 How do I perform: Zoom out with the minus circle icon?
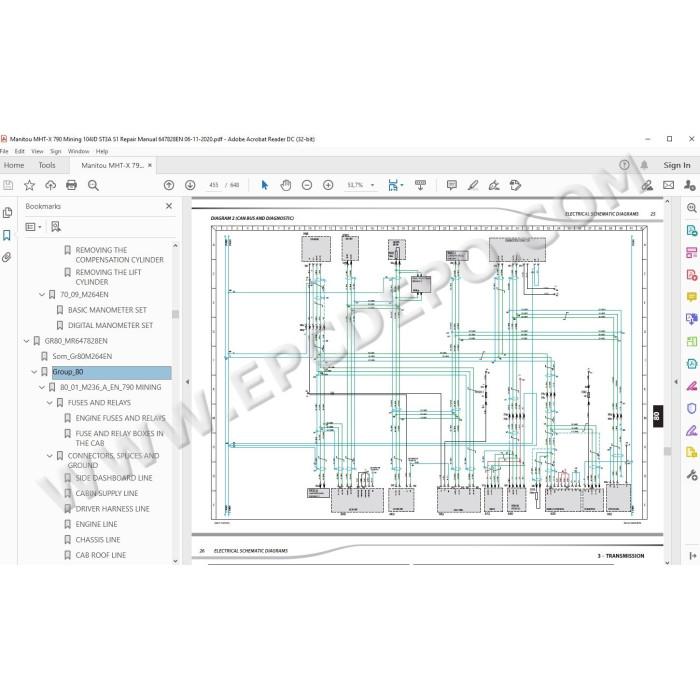pos(307,185)
